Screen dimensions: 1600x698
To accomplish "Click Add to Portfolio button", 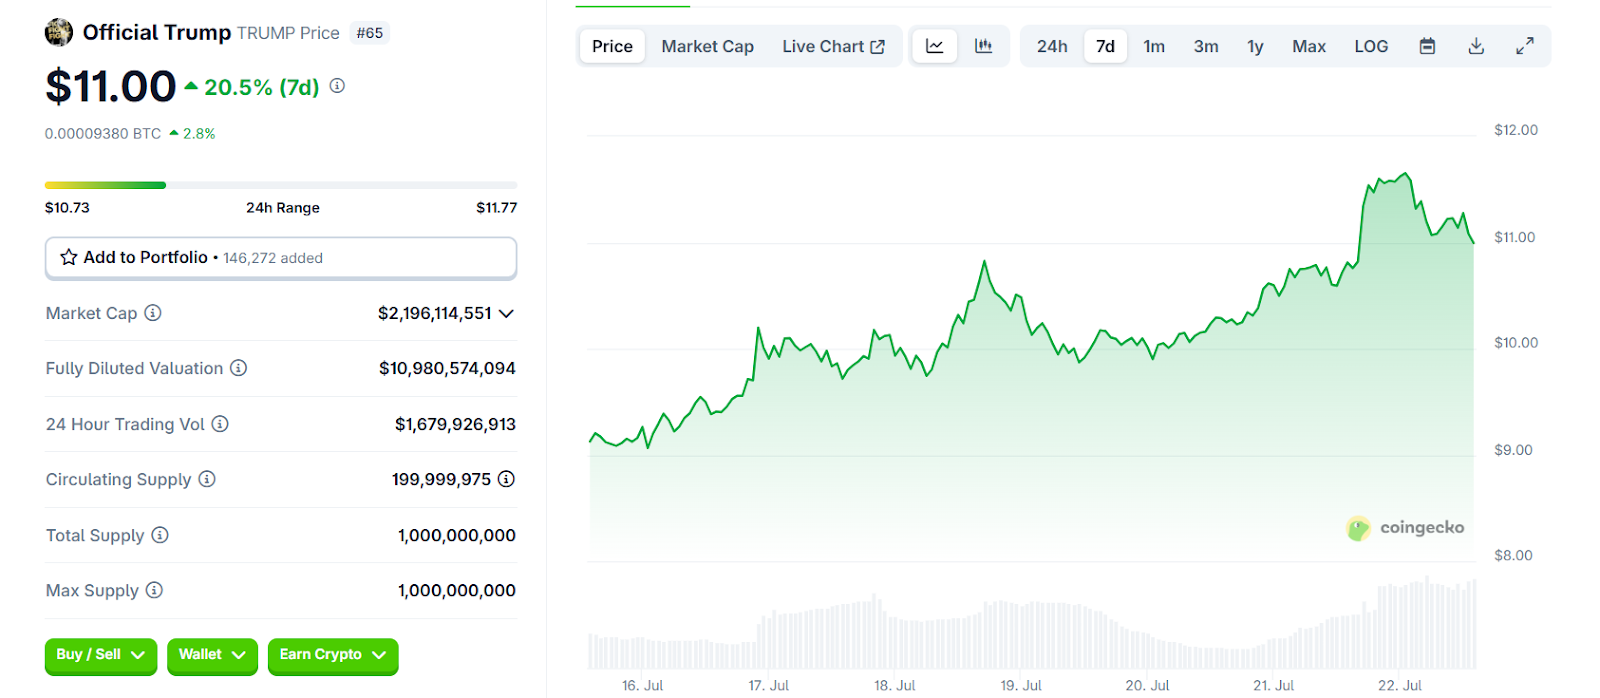I will point(281,258).
